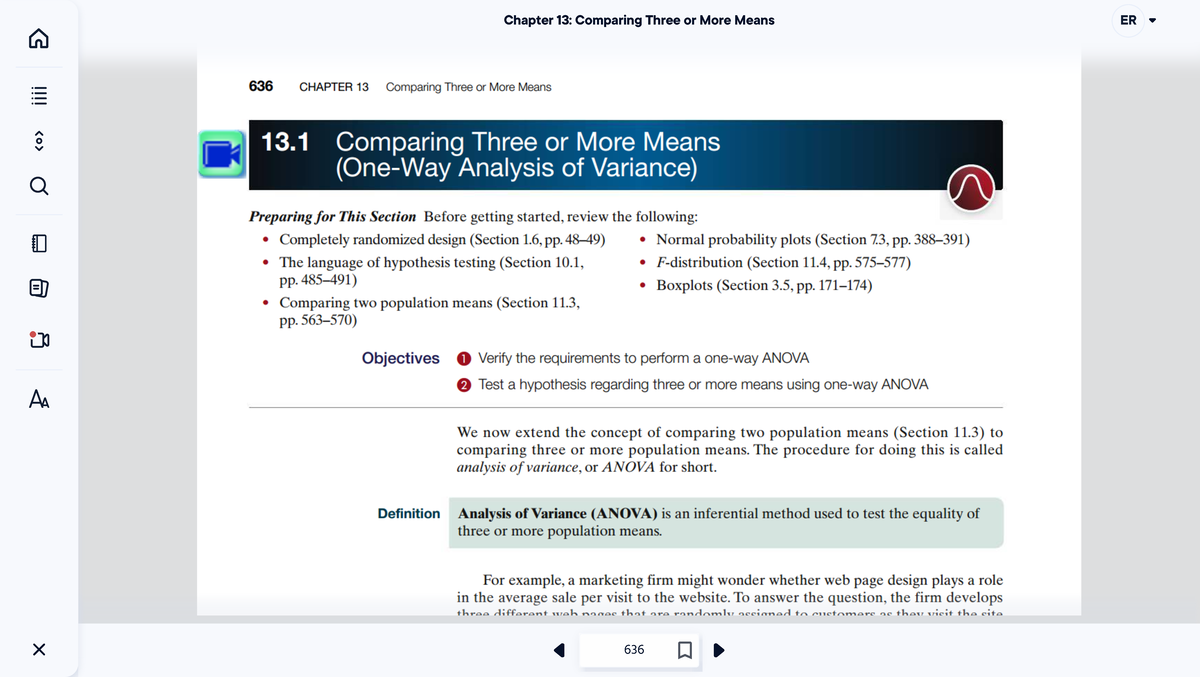Open text display settings with Aa icon

[38, 398]
